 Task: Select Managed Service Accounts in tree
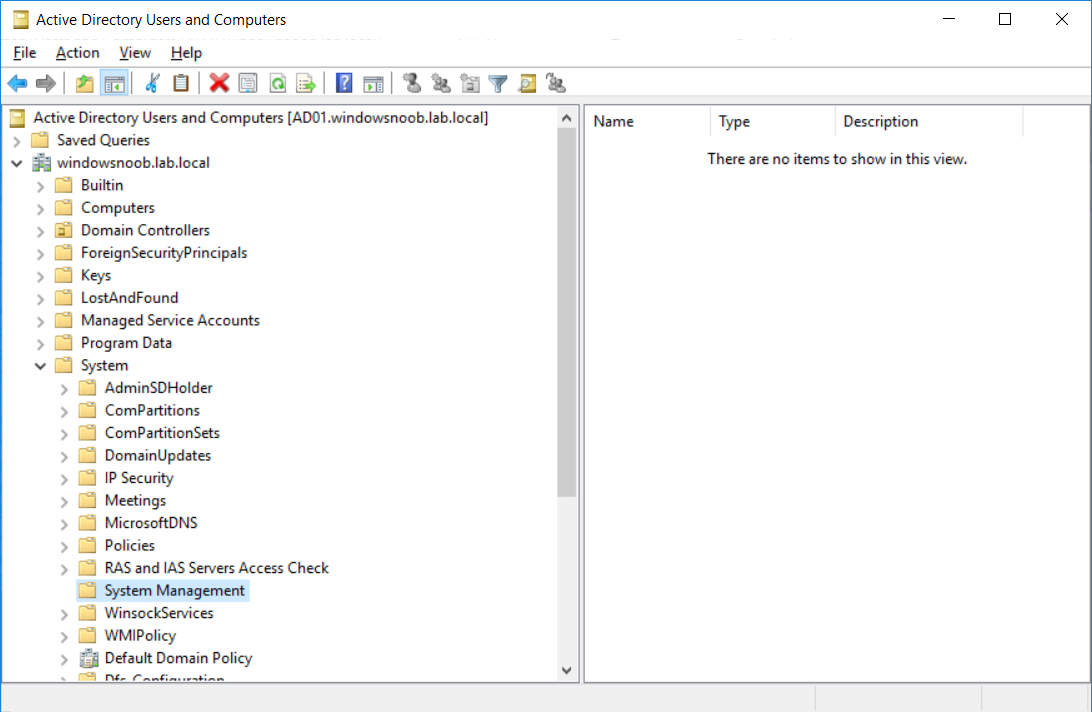pyautogui.click(x=170, y=320)
